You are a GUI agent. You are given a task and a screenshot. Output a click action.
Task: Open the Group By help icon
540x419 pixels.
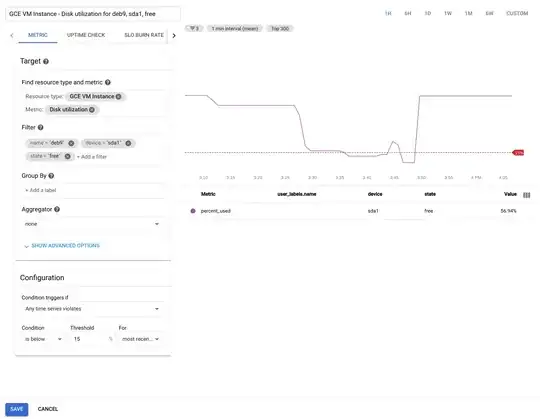click(x=51, y=176)
